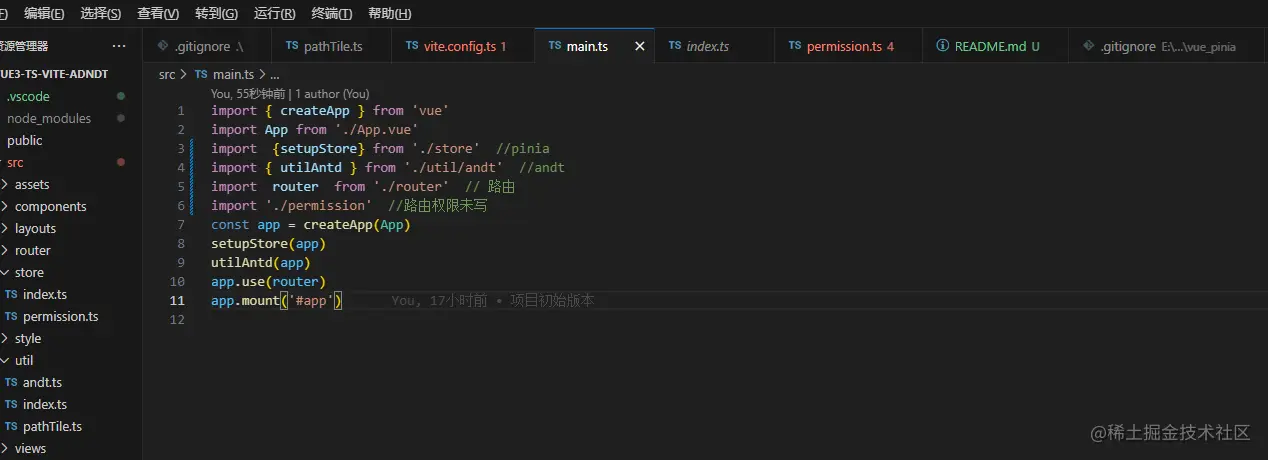Switch to the index.ts editor tab

[x=715, y=46]
